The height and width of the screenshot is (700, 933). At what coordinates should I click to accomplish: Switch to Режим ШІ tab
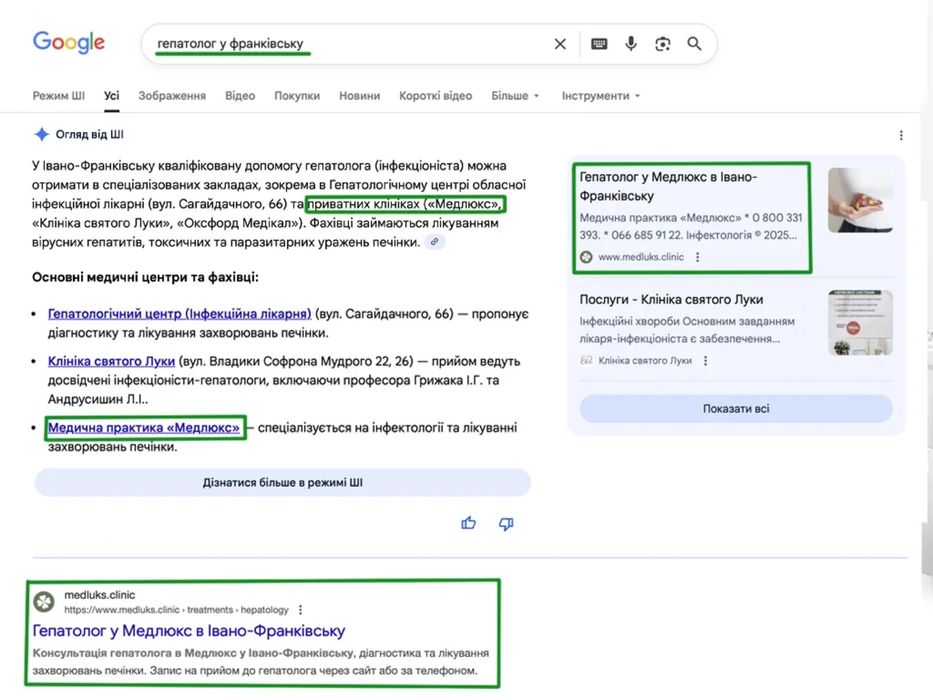point(58,96)
